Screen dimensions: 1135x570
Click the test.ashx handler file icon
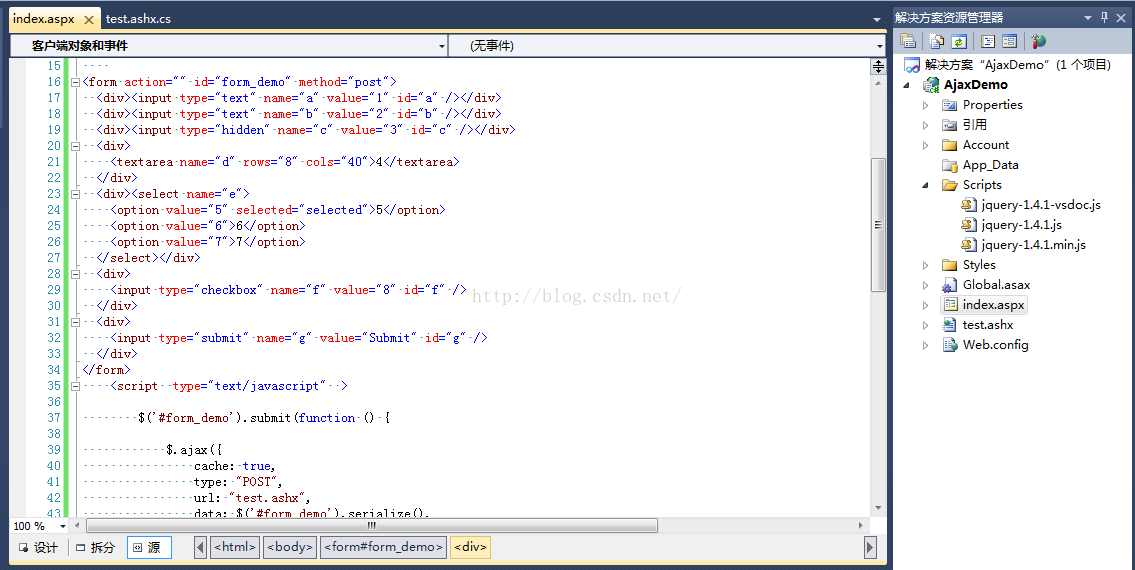[x=950, y=325]
